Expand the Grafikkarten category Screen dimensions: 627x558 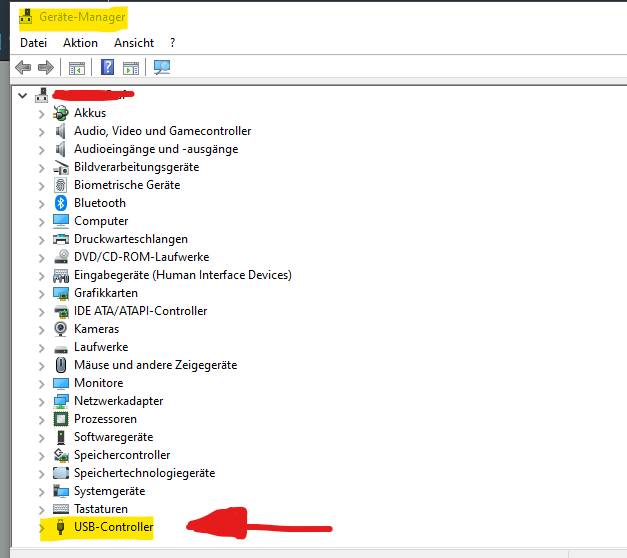coord(42,294)
